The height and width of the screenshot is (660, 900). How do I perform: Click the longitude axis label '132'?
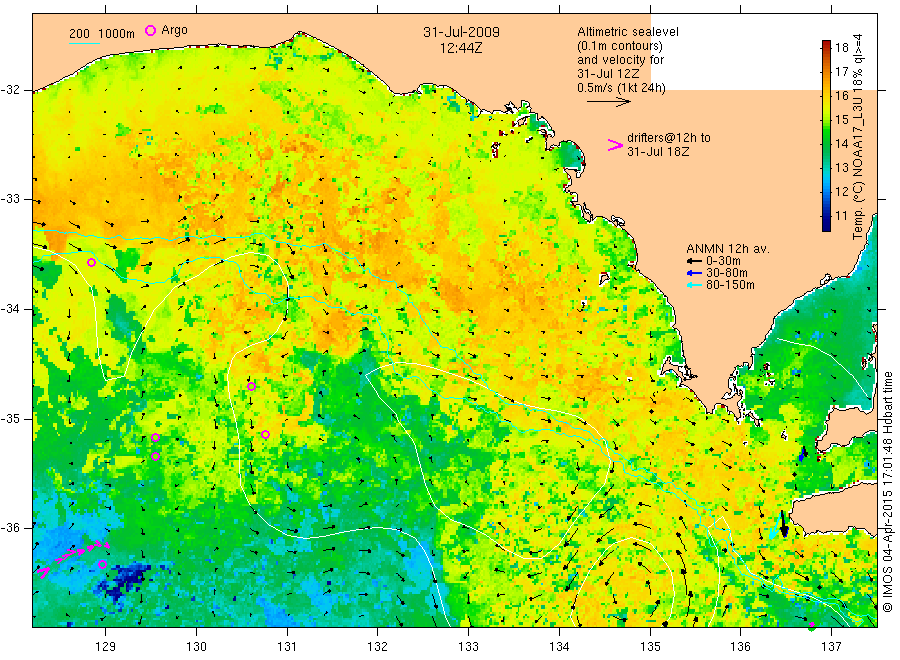tap(378, 647)
